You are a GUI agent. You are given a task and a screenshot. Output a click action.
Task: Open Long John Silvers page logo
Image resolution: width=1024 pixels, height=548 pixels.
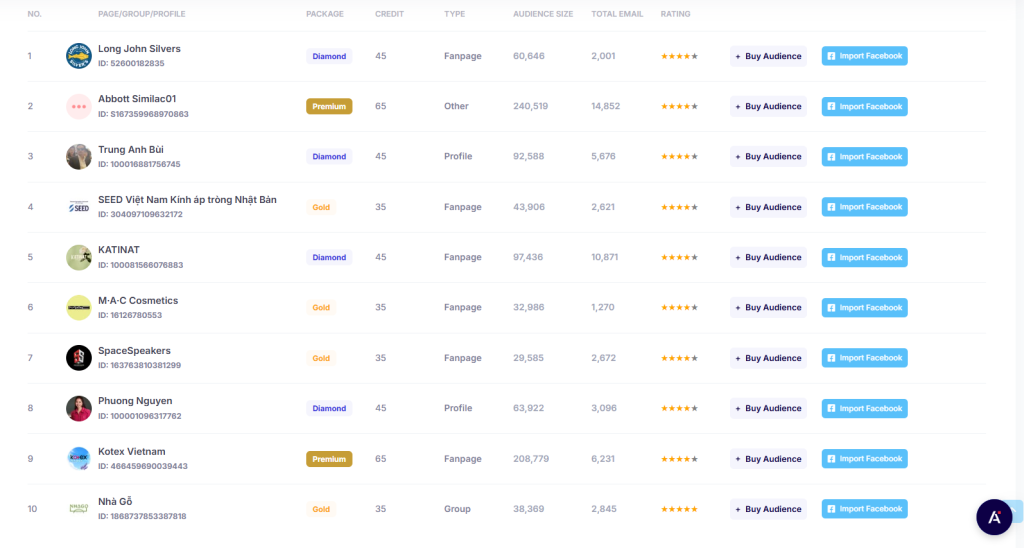78,56
